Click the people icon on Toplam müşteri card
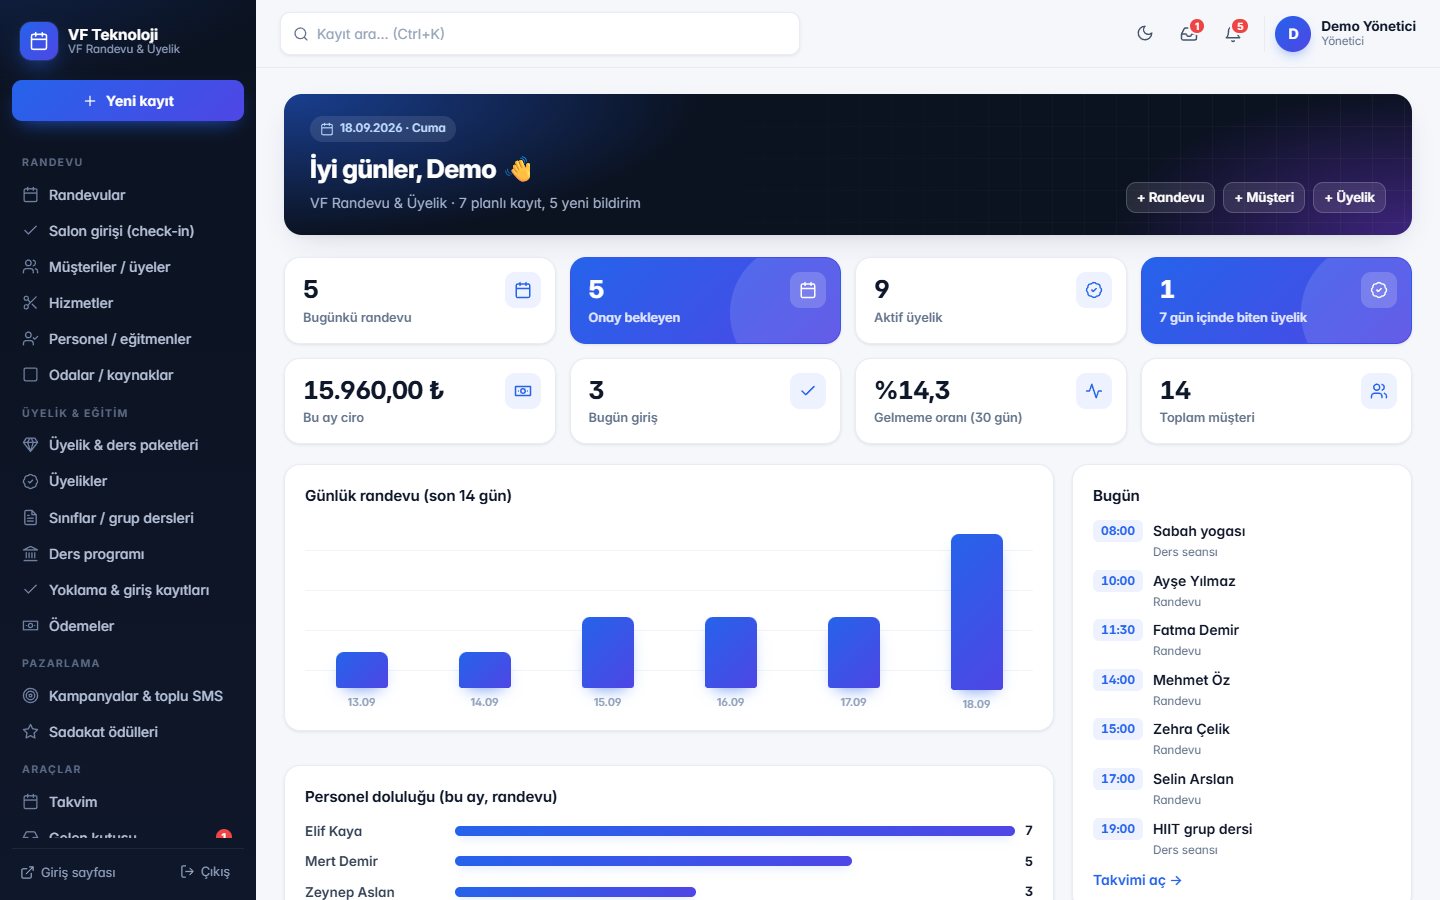The height and width of the screenshot is (900, 1440). 1379,391
